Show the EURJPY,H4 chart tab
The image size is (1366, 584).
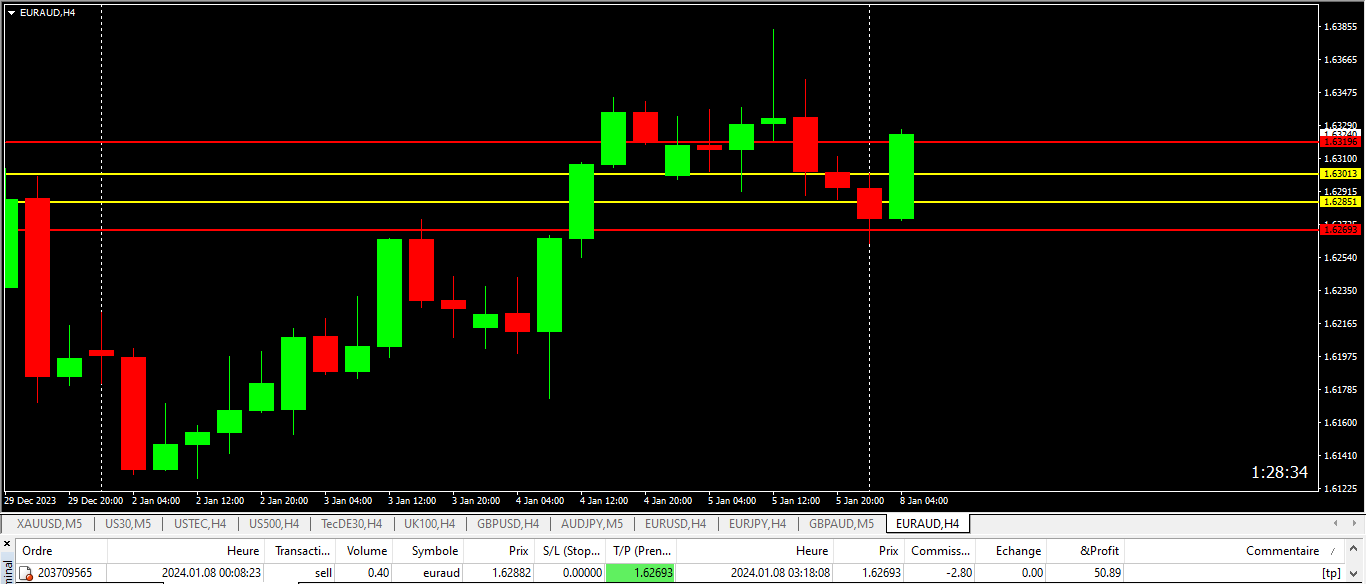[x=757, y=524]
